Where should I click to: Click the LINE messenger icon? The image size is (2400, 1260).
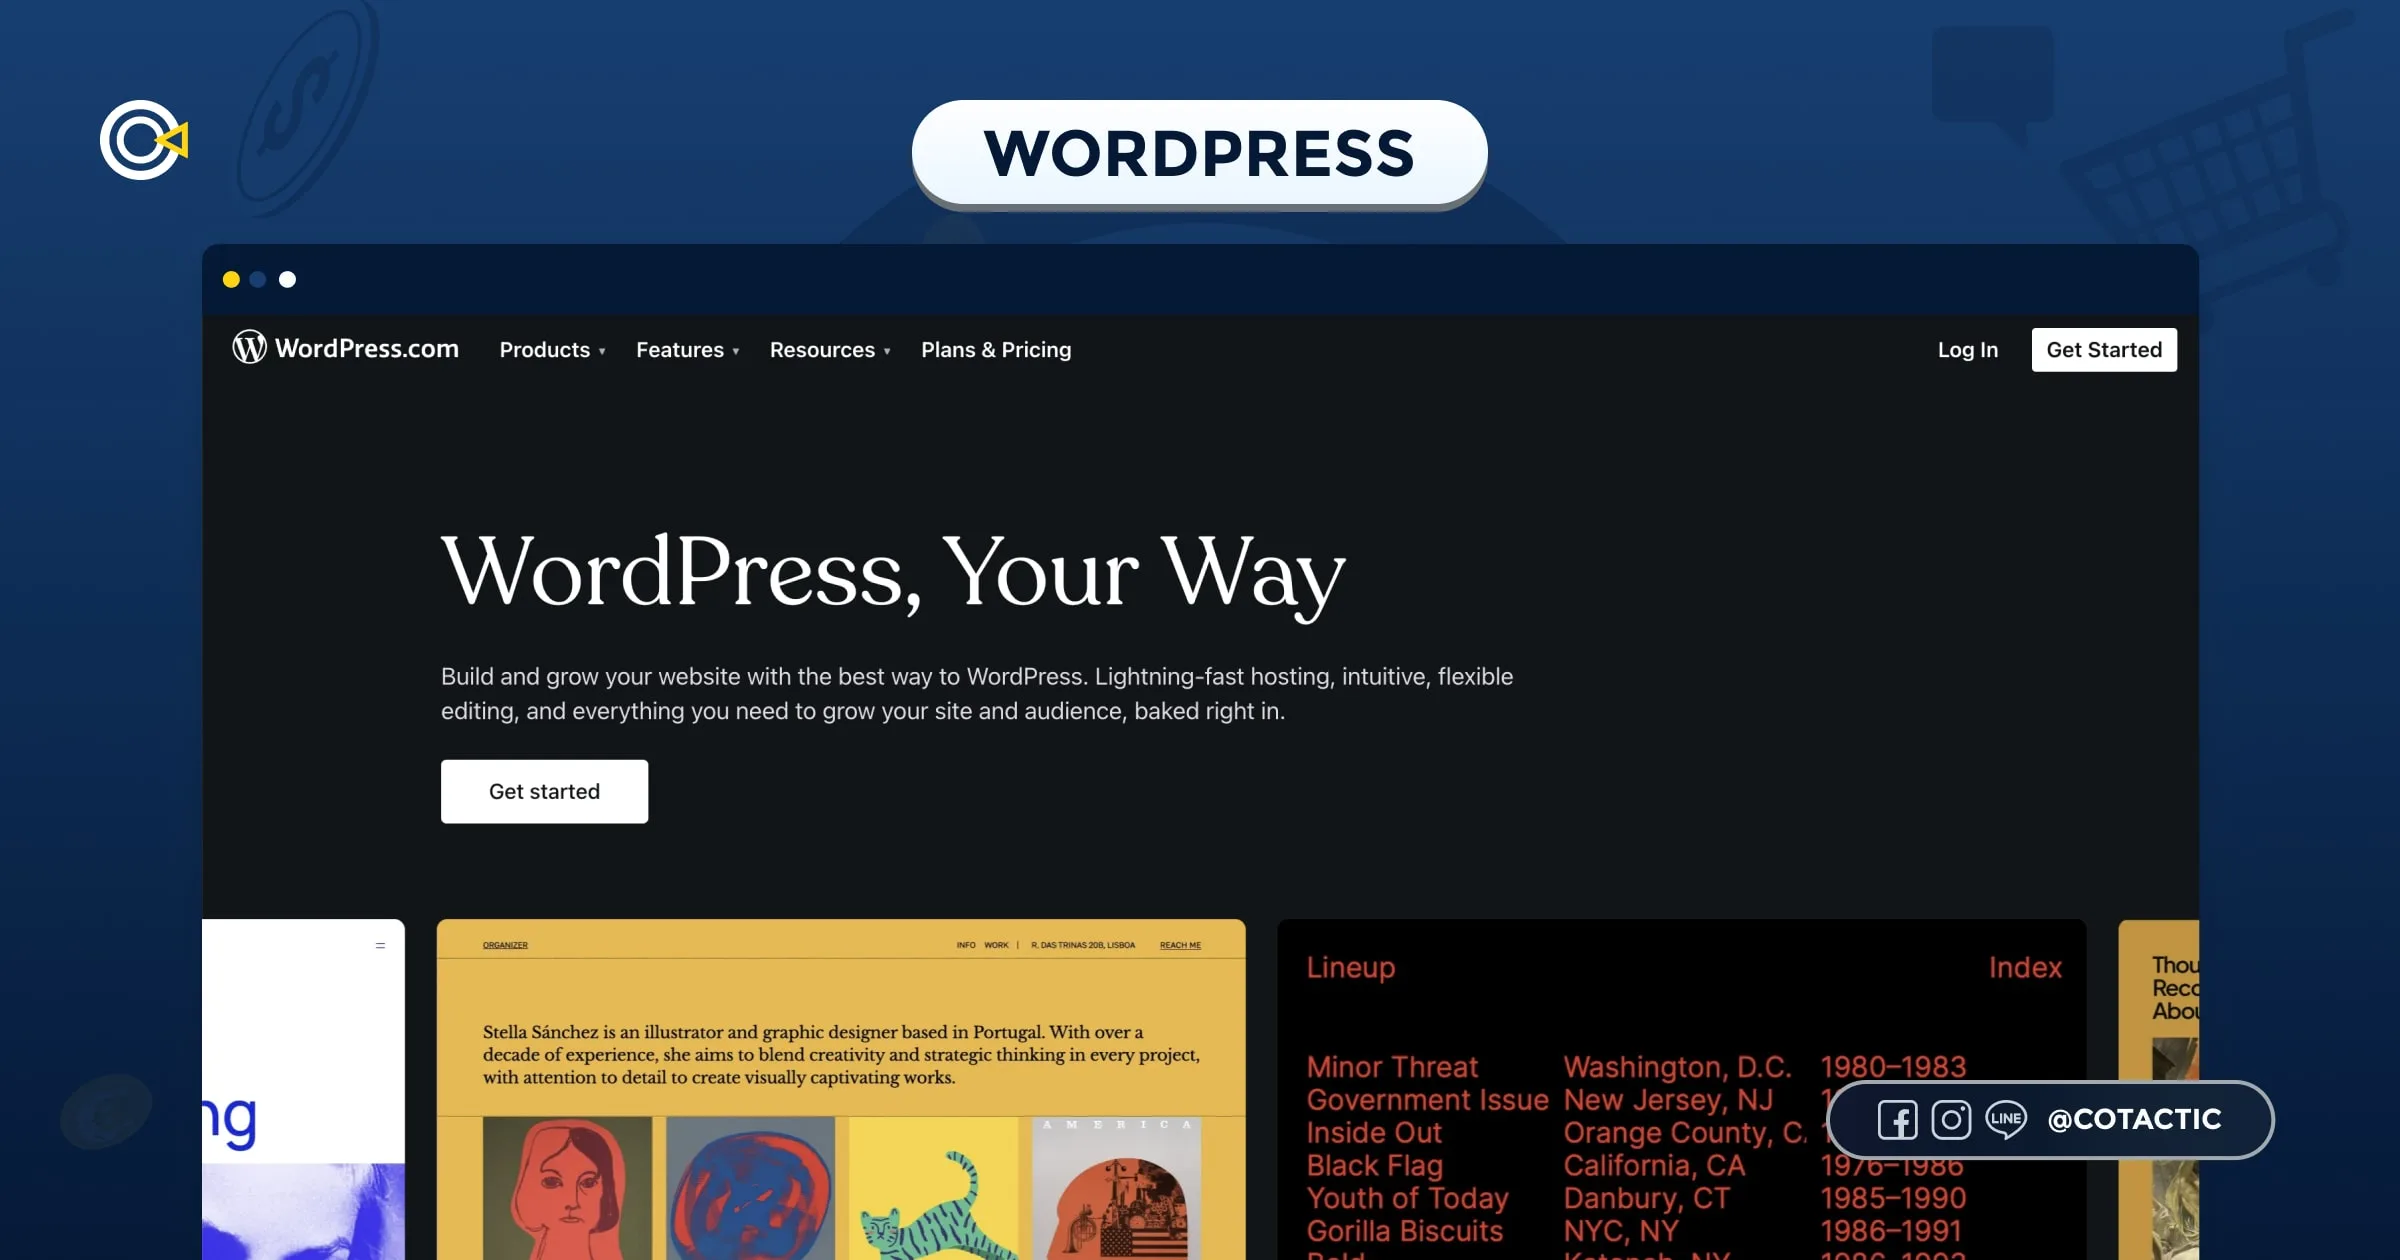point(2005,1120)
